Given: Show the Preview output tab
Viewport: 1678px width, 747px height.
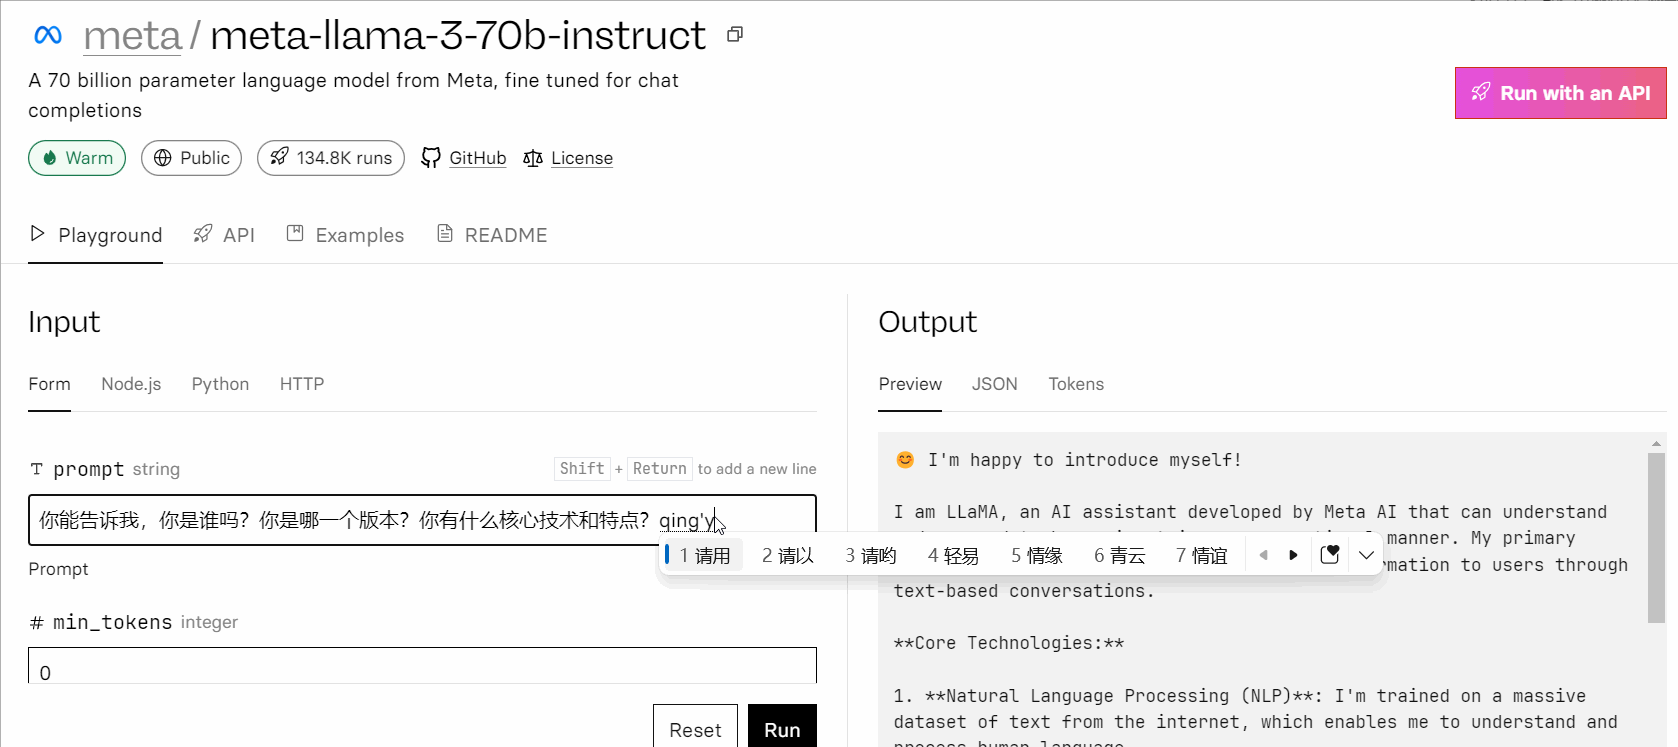Looking at the screenshot, I should point(910,384).
